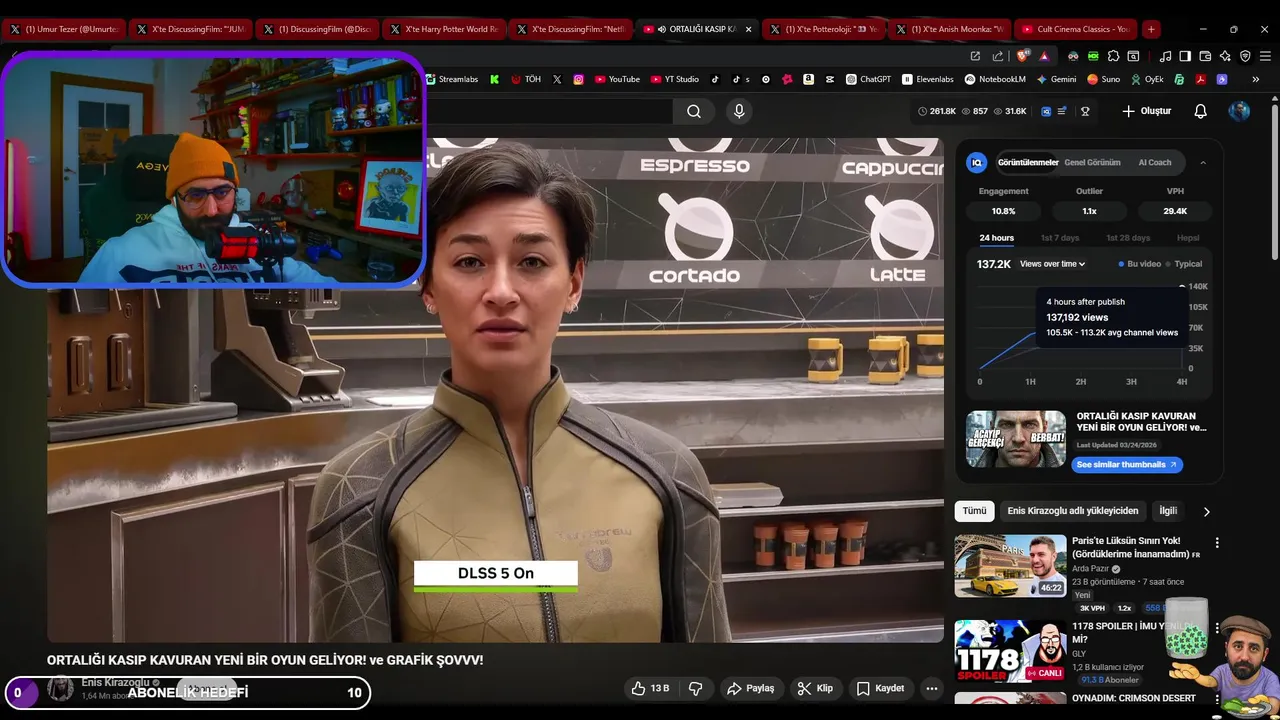Viewport: 1280px width, 720px height.
Task: Switch to the Görüntülenmeler tab
Action: tap(1028, 162)
